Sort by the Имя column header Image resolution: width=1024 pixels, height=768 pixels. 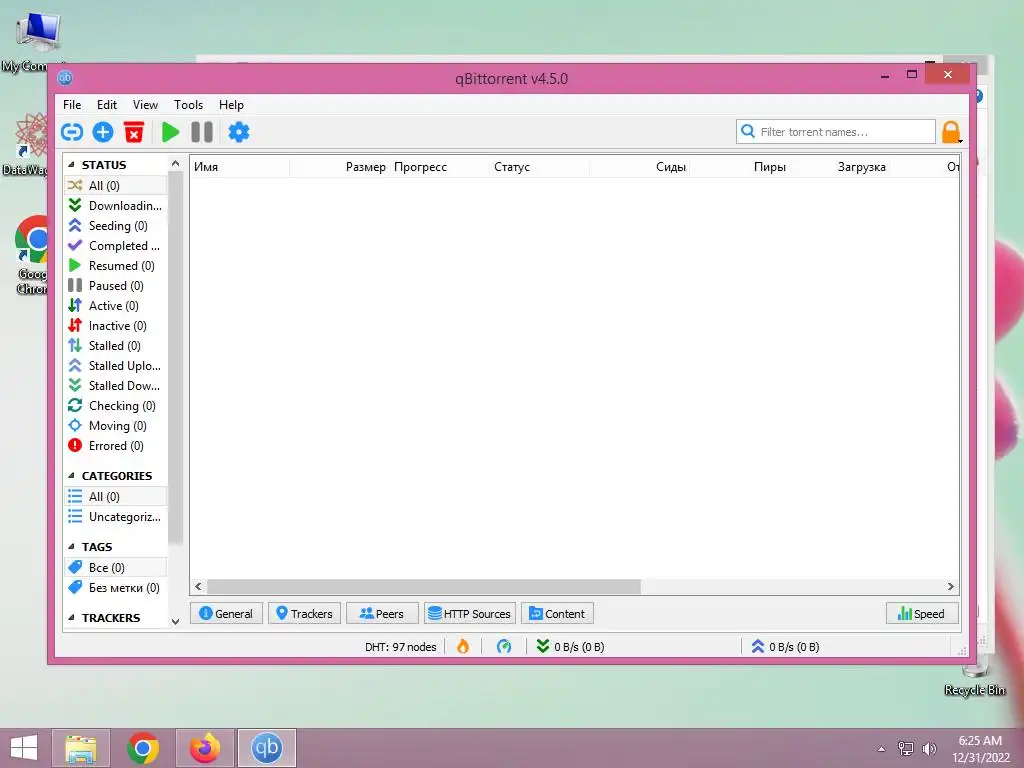[x=240, y=167]
